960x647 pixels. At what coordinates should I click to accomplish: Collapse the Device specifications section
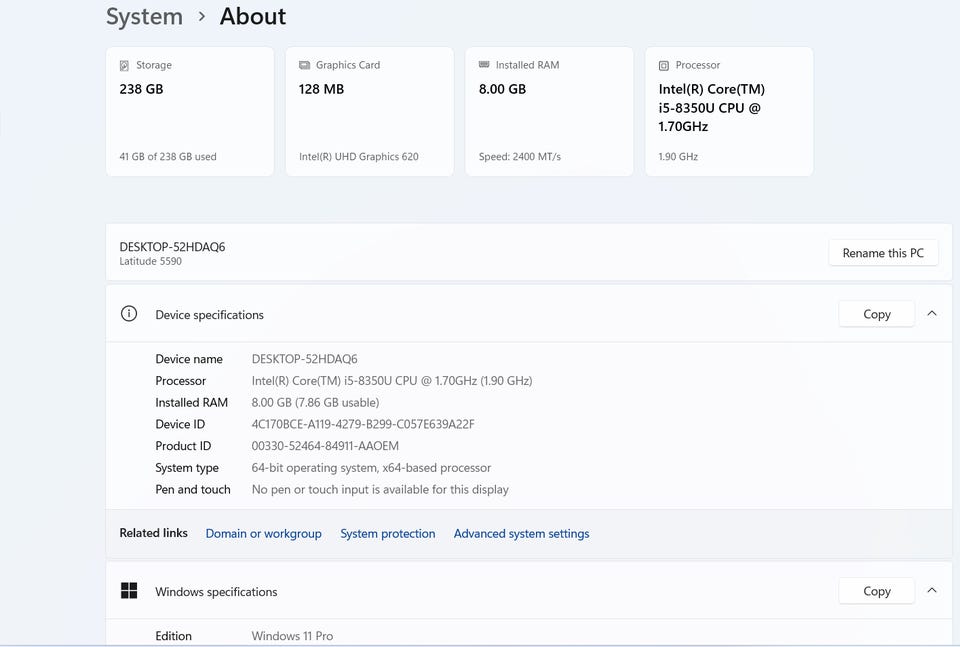931,314
